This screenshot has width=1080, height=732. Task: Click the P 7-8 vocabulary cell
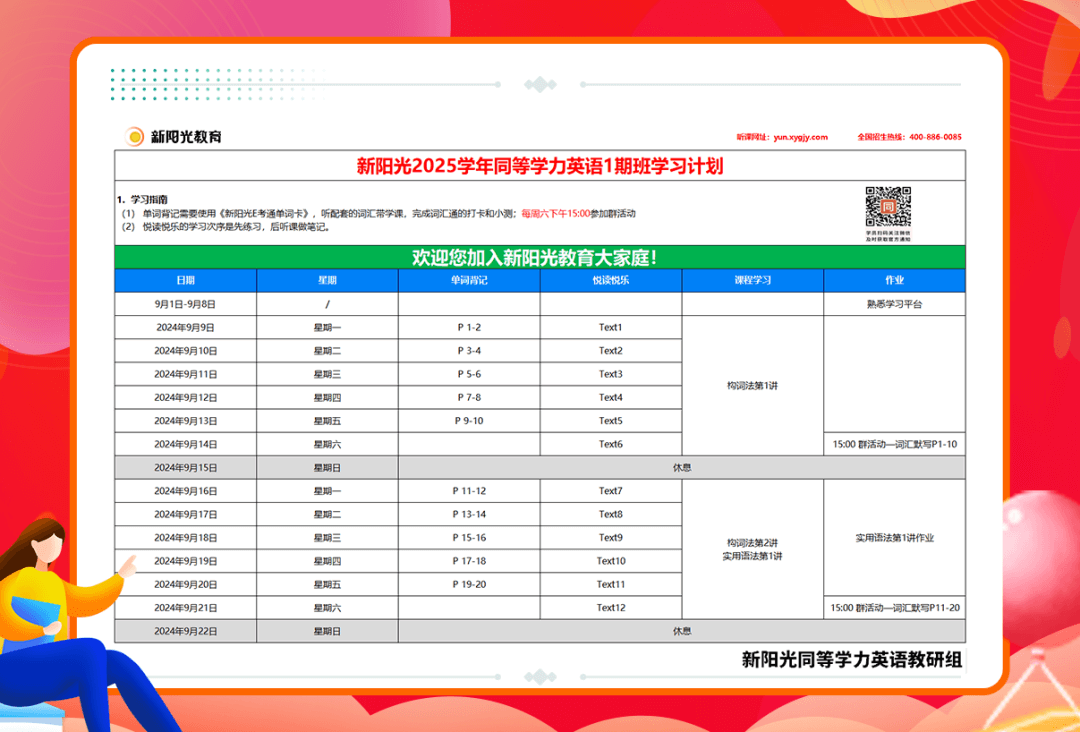tap(469, 397)
